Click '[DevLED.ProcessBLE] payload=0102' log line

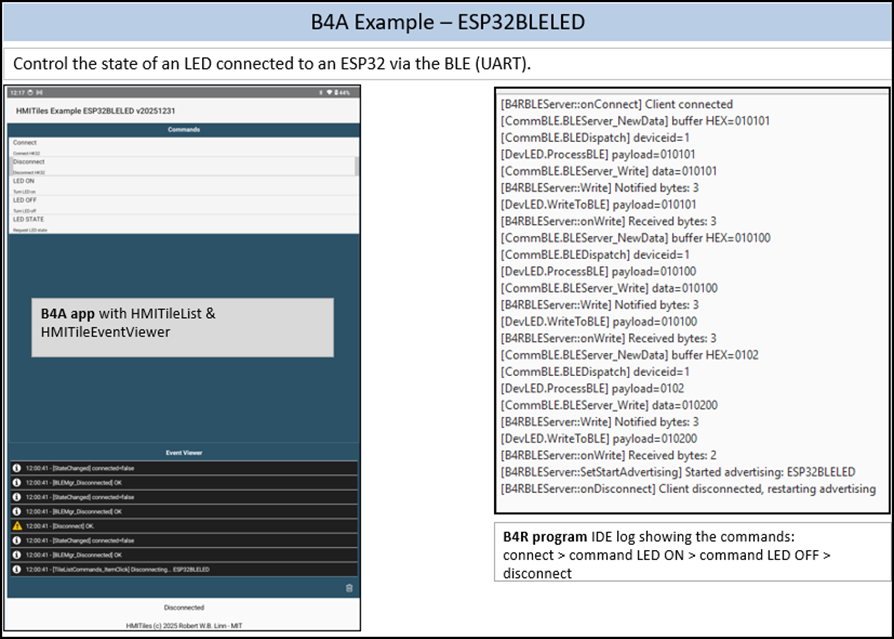(x=592, y=388)
